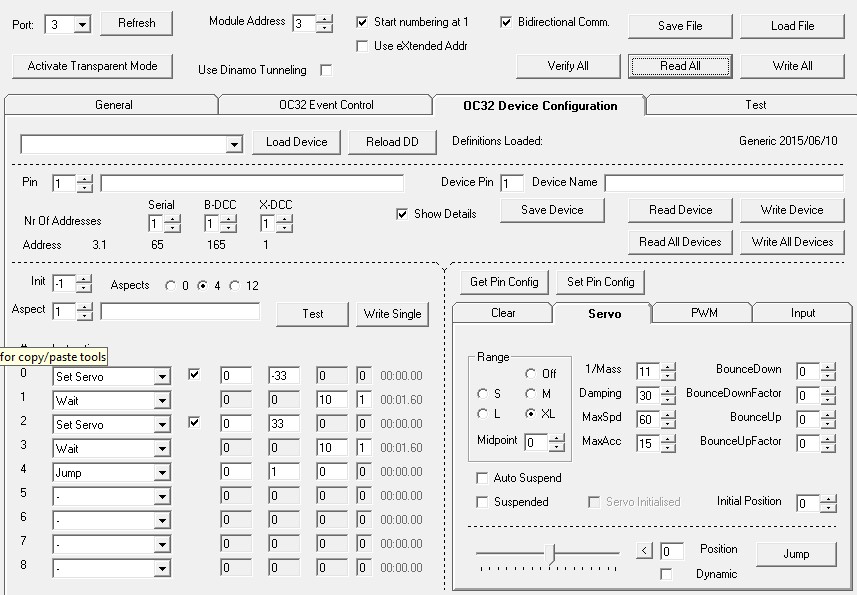The image size is (857, 595).
Task: Expand the device definition dropdown
Action: tap(234, 144)
